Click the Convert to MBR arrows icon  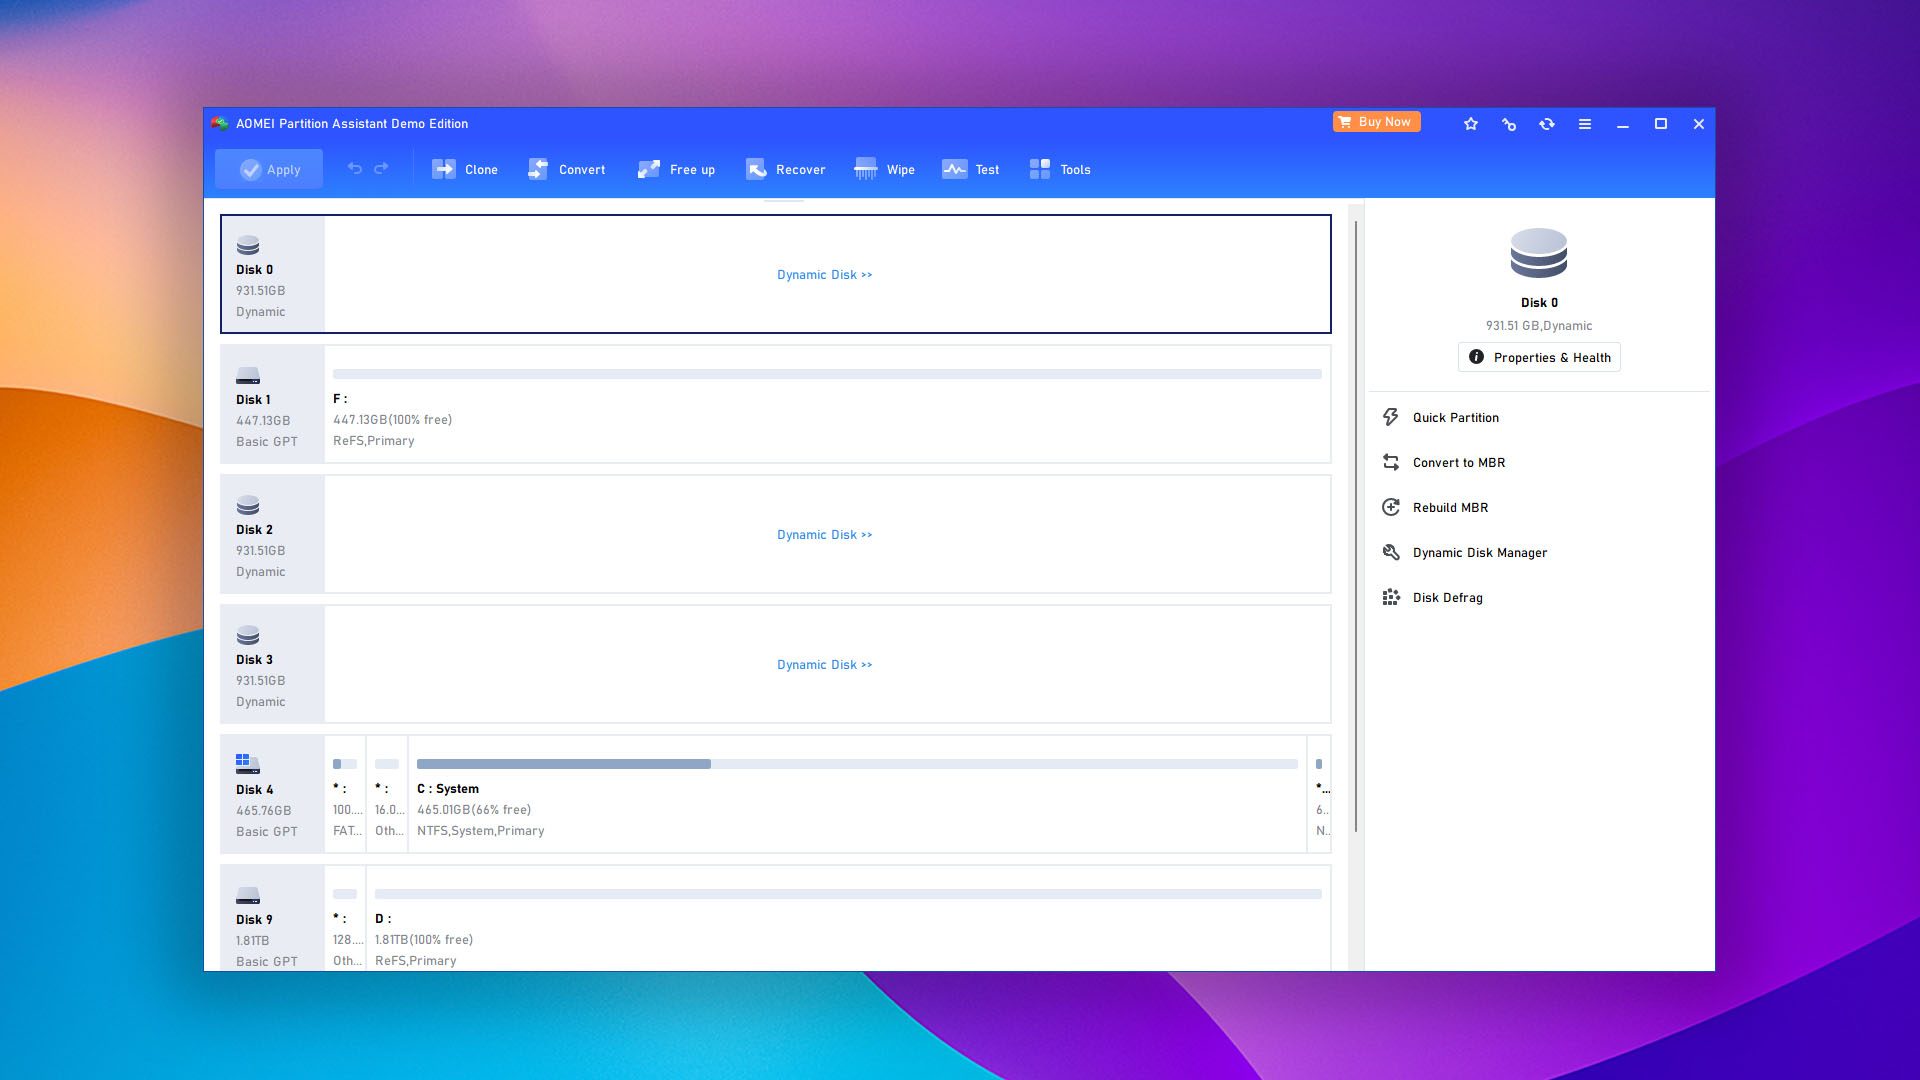coord(1391,462)
